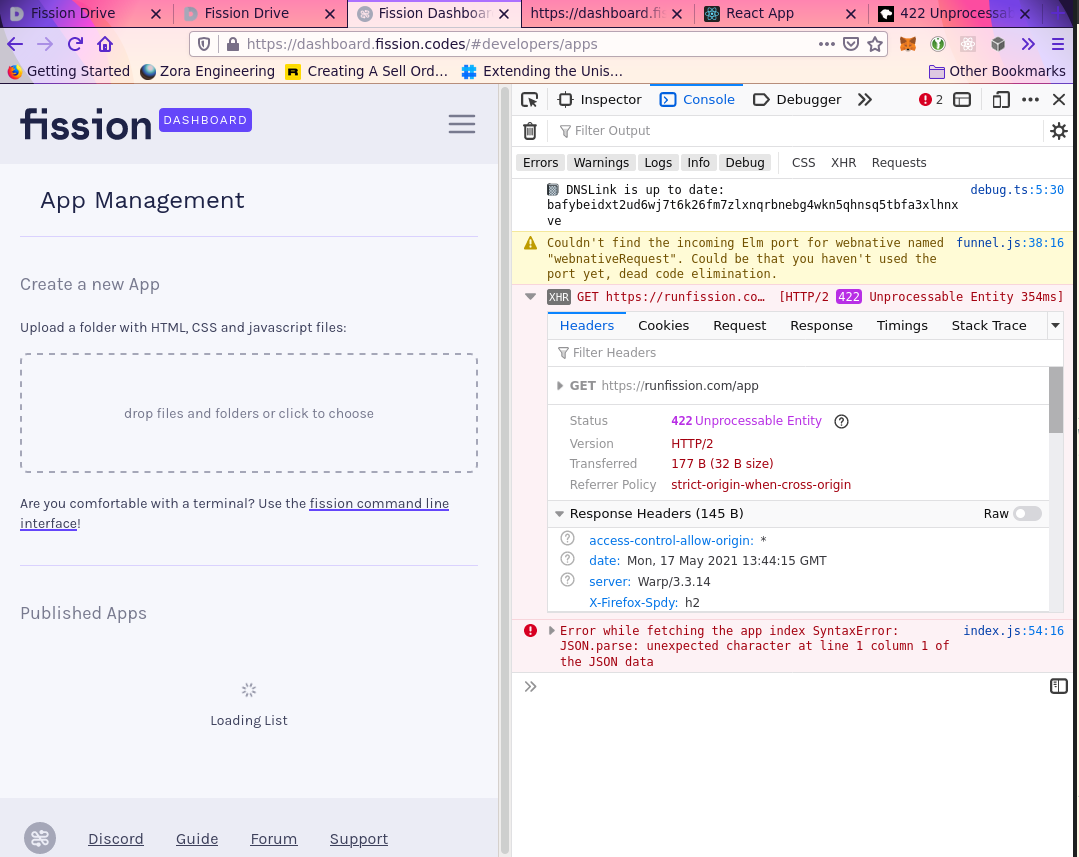
Task: Toggle the Requests filter
Action: pyautogui.click(x=899, y=162)
